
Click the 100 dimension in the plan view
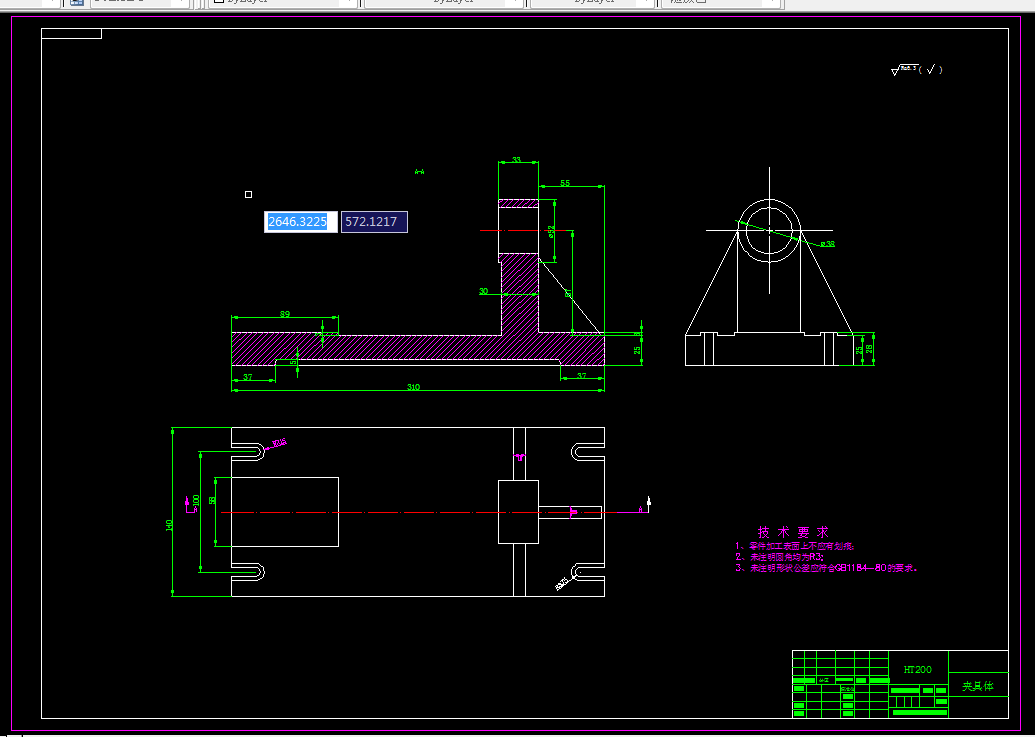pyautogui.click(x=195, y=502)
